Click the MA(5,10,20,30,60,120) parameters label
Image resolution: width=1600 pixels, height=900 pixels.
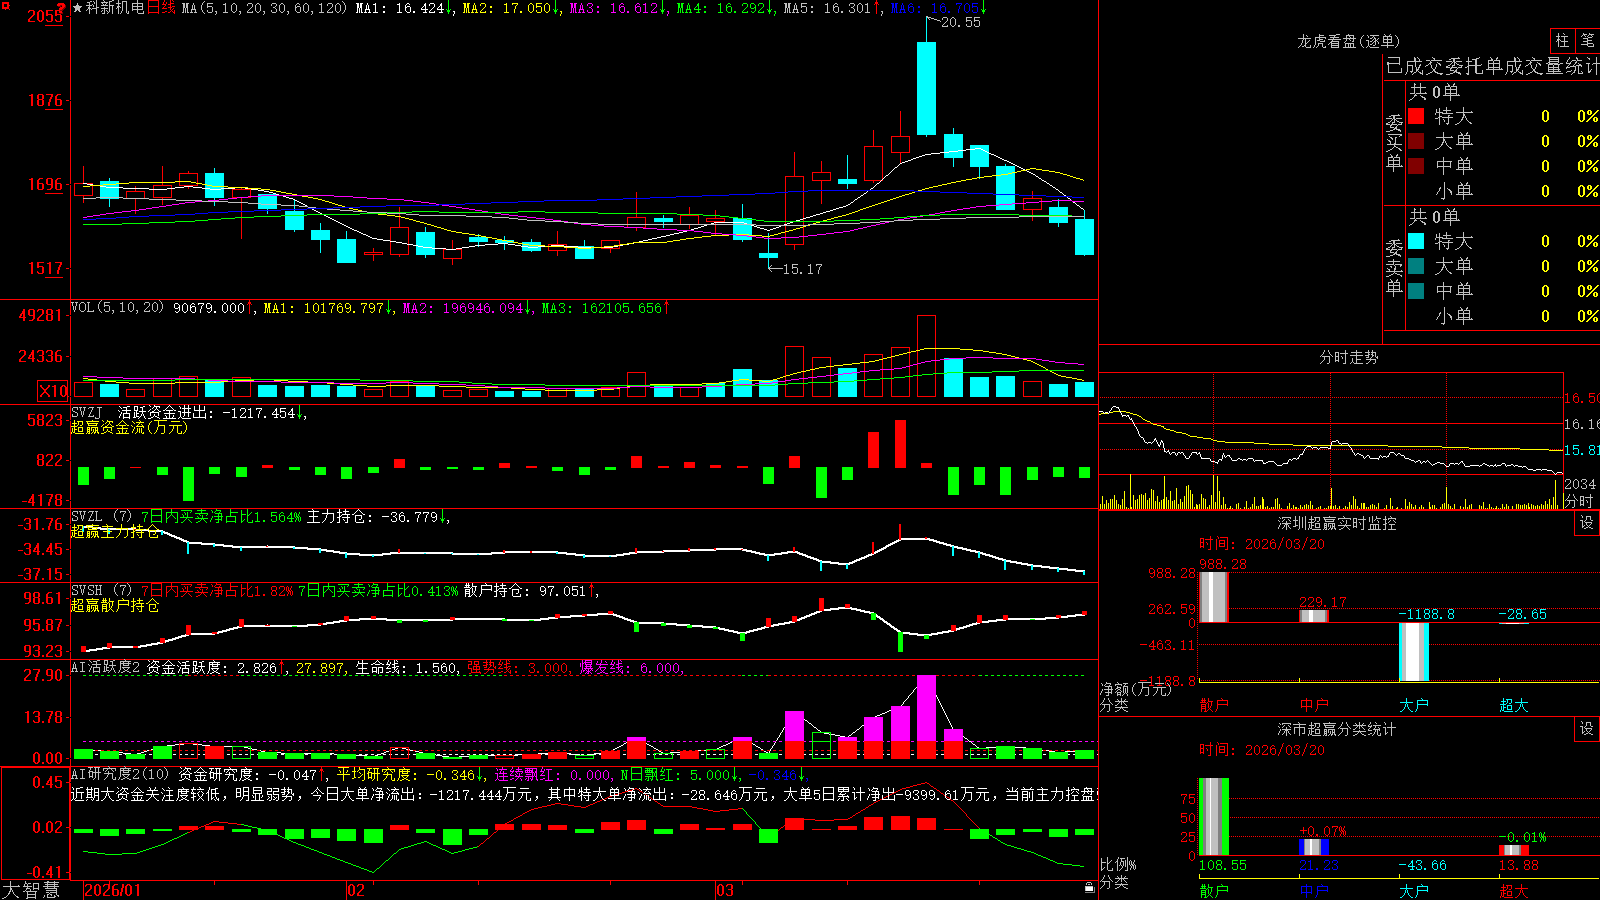pyautogui.click(x=265, y=8)
